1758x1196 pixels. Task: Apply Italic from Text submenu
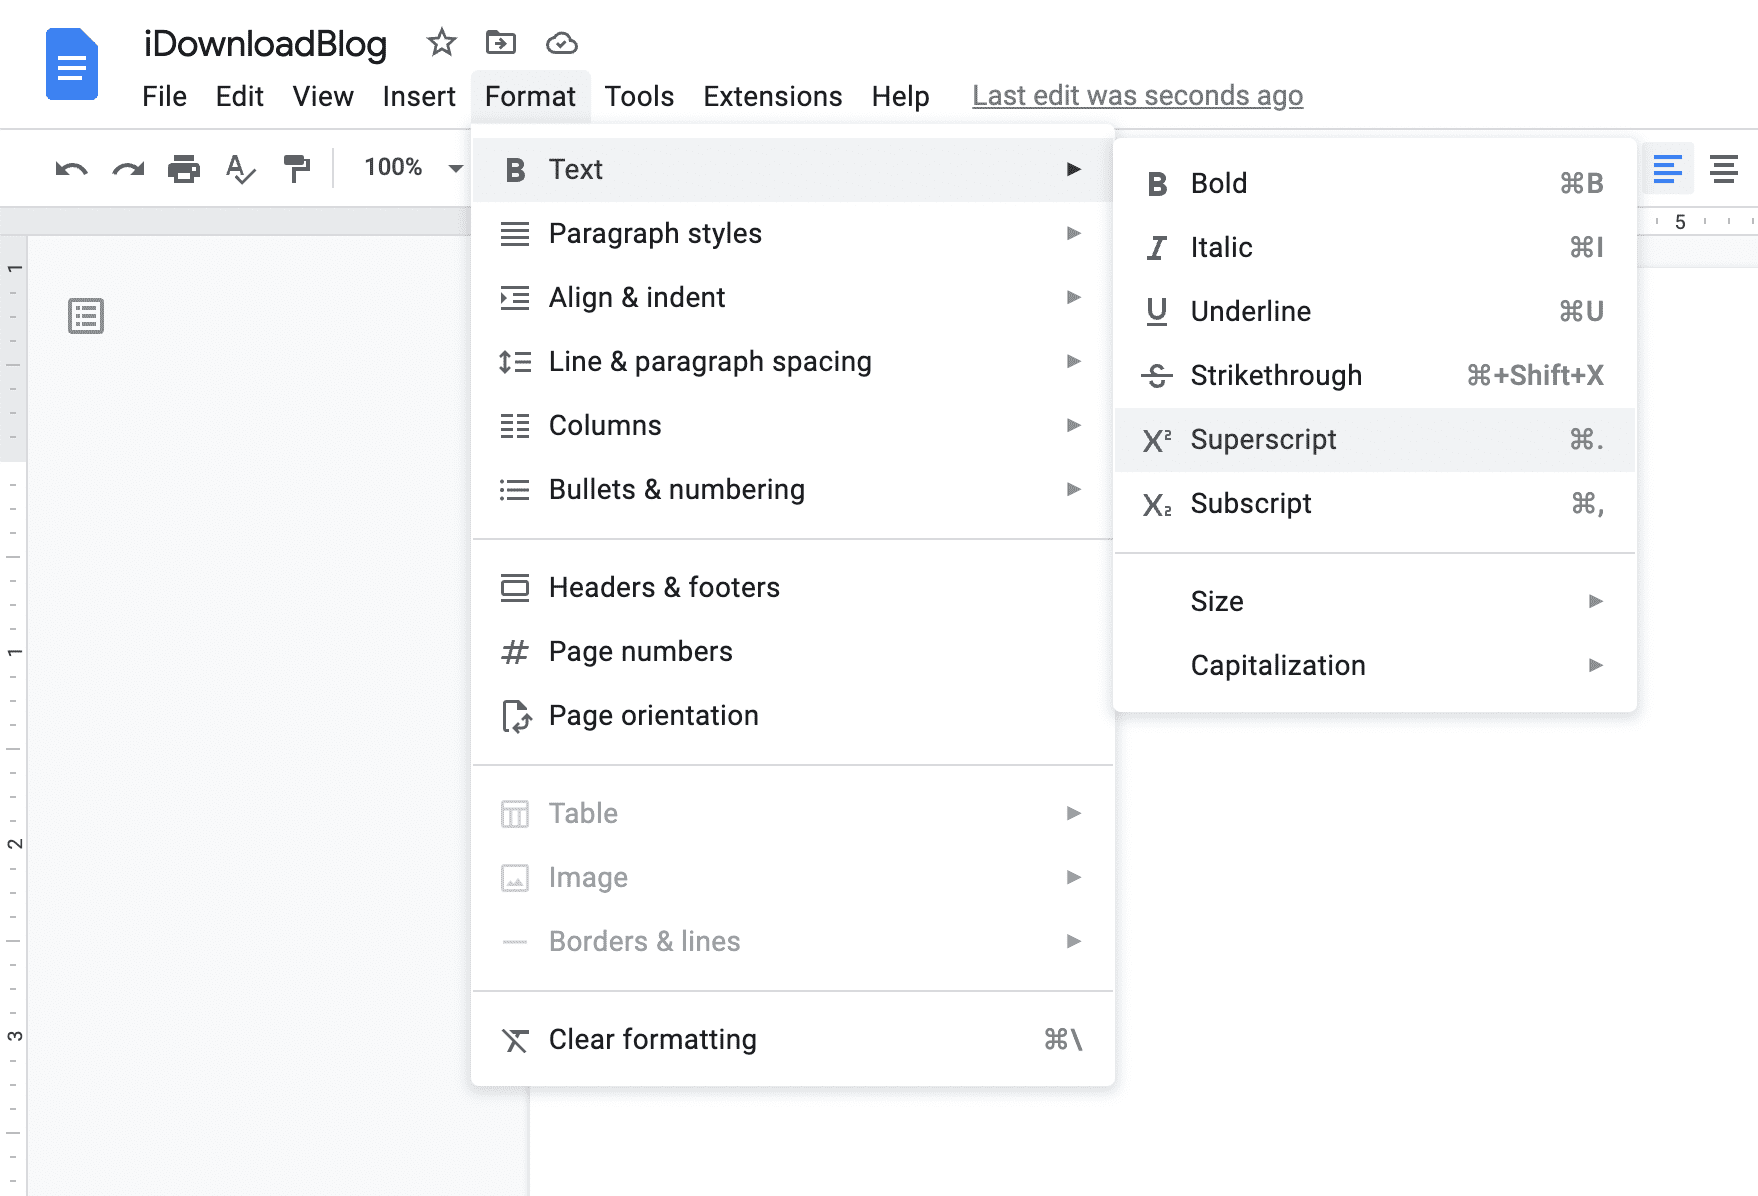coord(1375,248)
